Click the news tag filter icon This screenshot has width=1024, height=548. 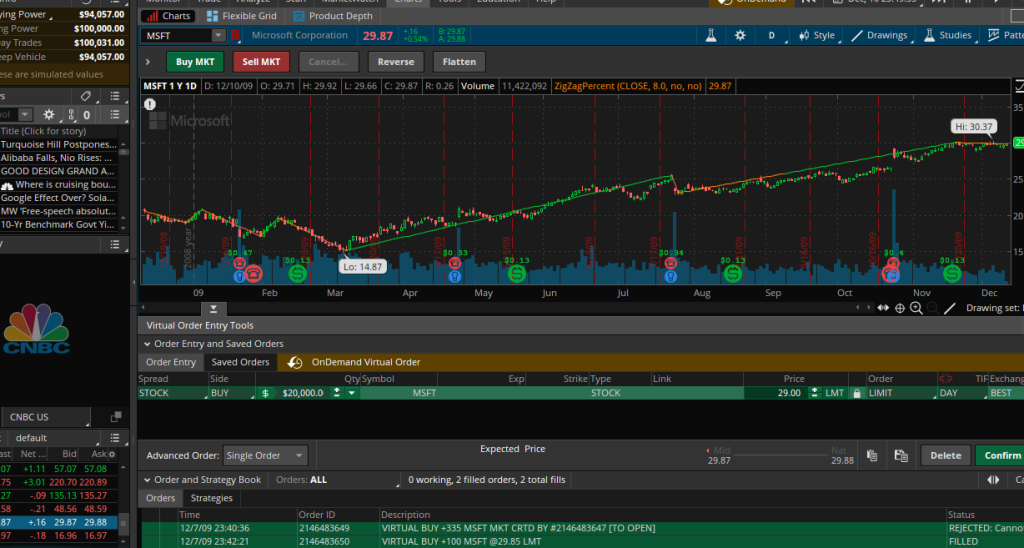86,96
